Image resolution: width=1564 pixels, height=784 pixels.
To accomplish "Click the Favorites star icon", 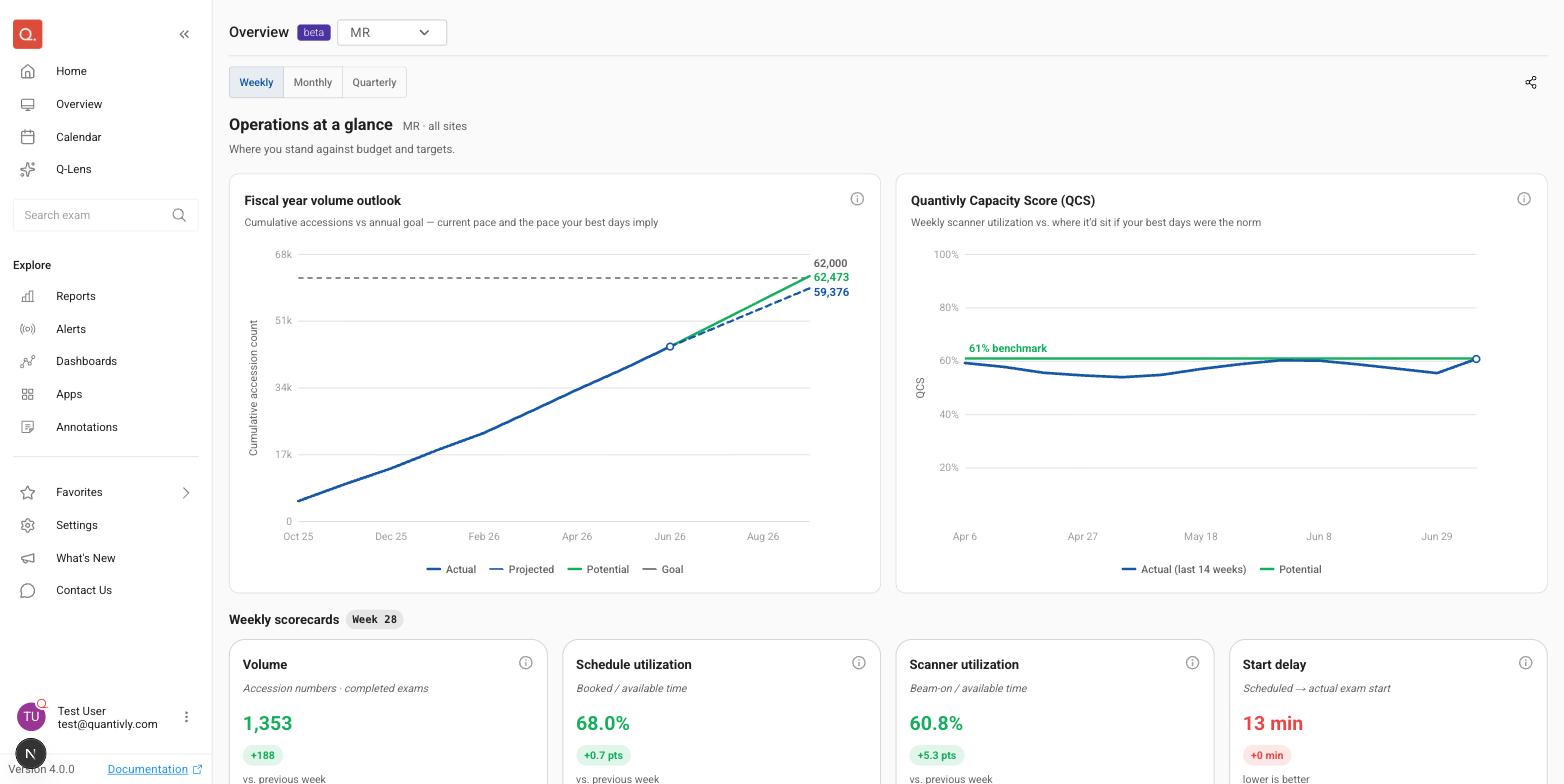I will [28, 492].
